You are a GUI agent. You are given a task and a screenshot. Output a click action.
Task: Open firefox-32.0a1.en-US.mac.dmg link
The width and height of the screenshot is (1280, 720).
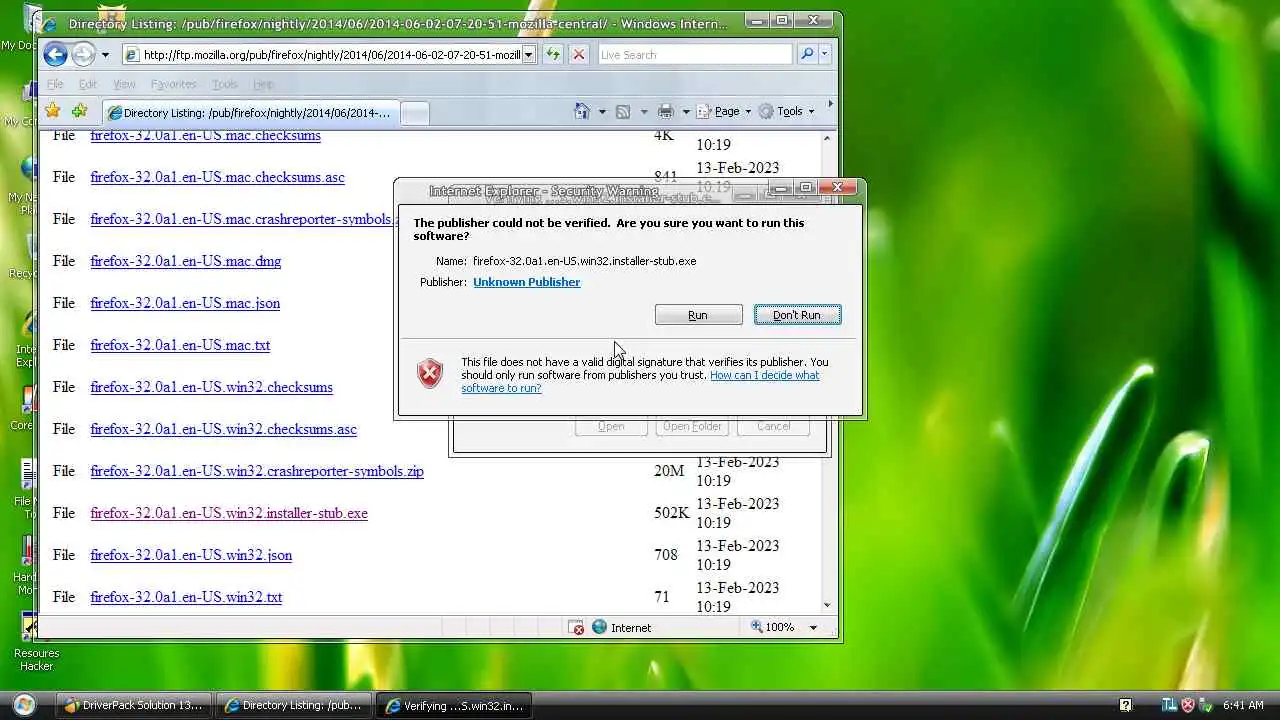point(185,261)
